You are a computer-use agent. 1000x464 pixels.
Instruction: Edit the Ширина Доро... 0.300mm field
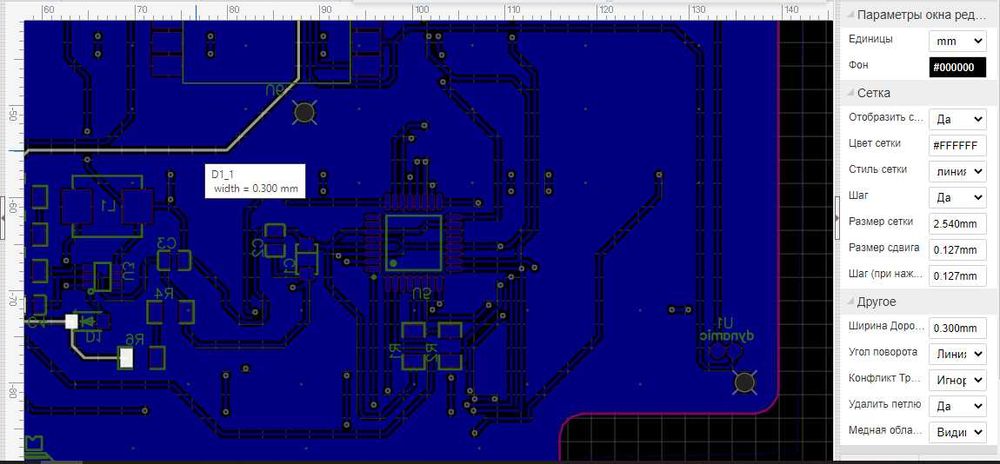tap(957, 328)
